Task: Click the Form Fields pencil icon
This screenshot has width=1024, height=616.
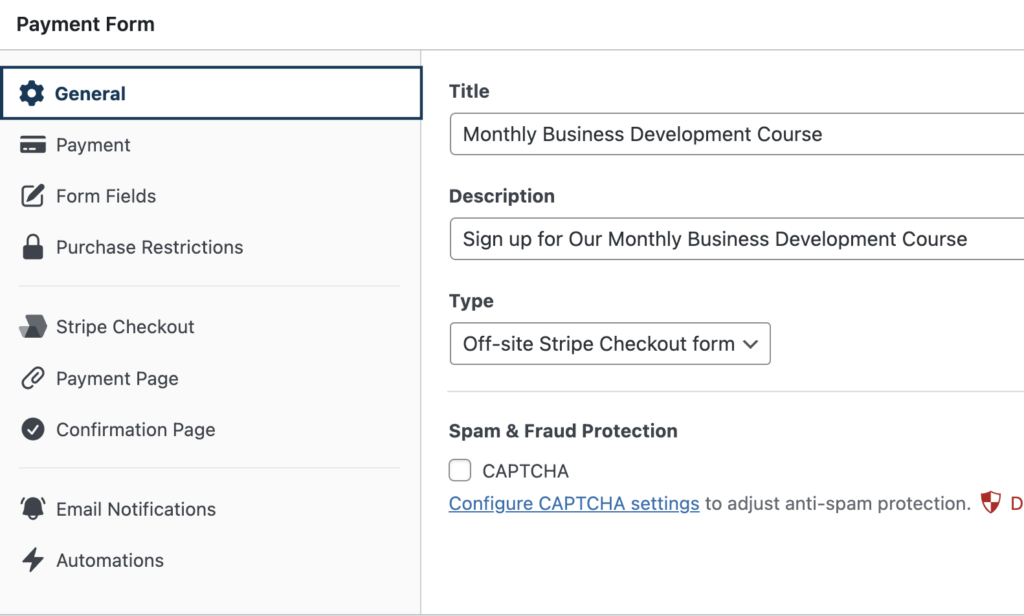Action: click(33, 196)
